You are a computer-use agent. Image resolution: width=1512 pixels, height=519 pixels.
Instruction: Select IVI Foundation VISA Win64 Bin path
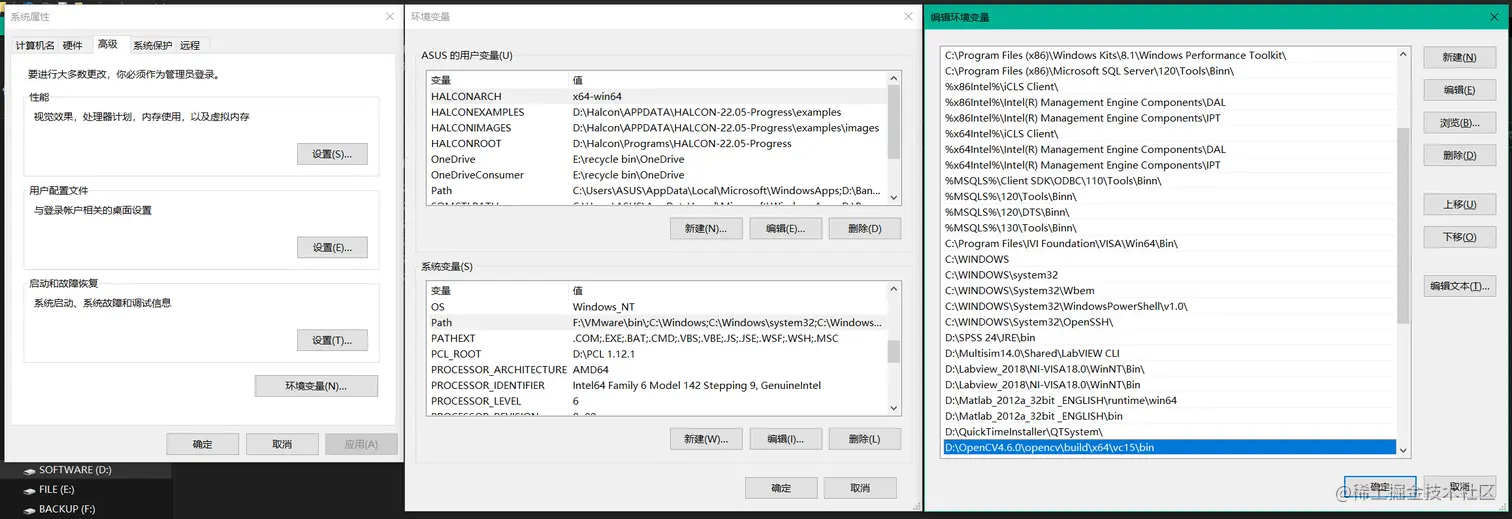pyautogui.click(x=1169, y=243)
